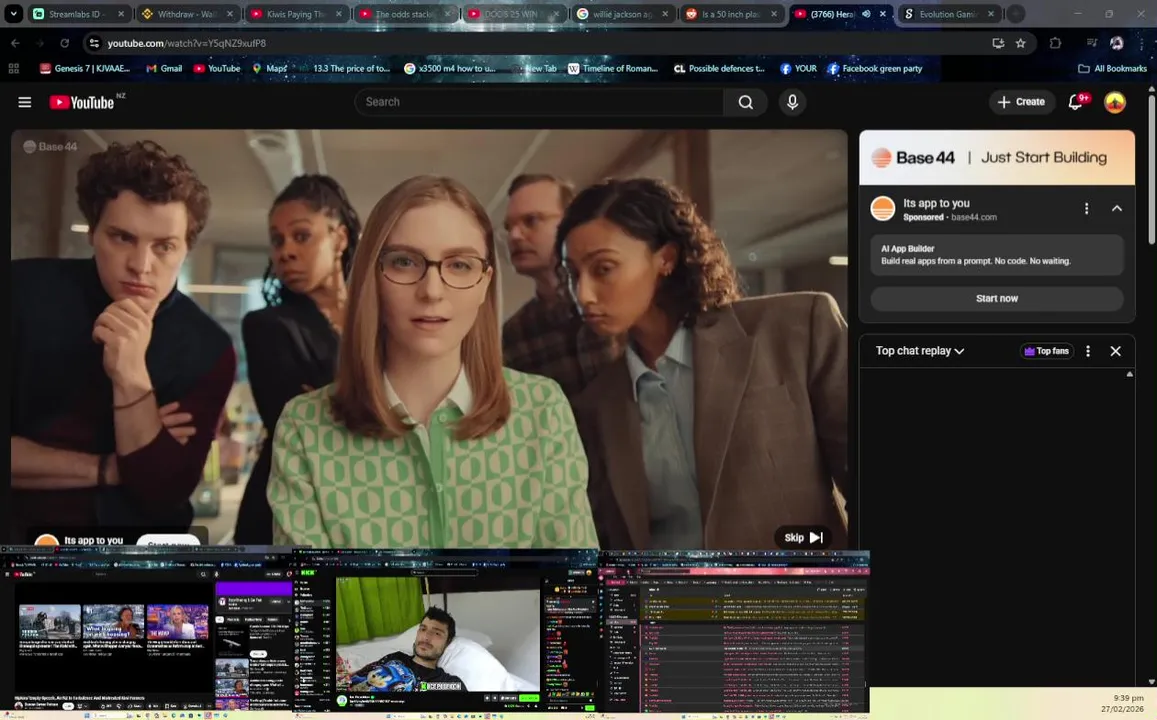Open the Gmail bookmark
This screenshot has height=720, width=1157.
tap(164, 69)
